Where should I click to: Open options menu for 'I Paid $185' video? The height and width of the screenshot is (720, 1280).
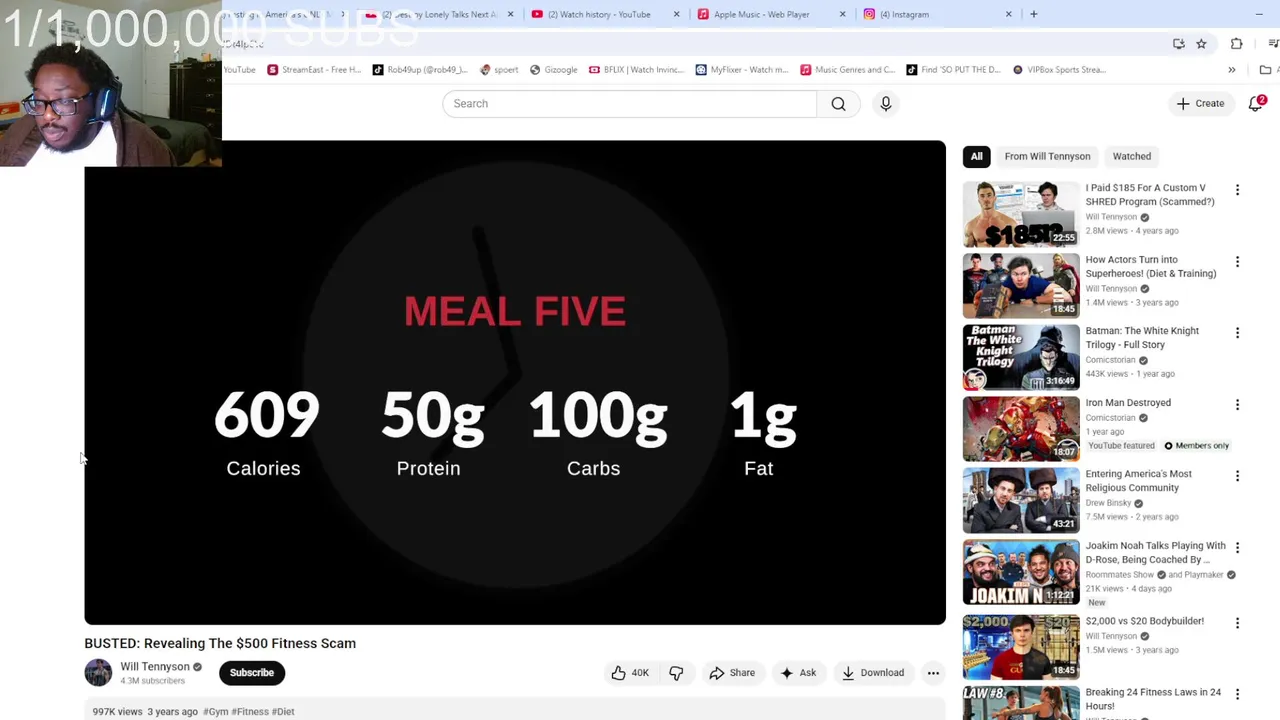point(1237,190)
